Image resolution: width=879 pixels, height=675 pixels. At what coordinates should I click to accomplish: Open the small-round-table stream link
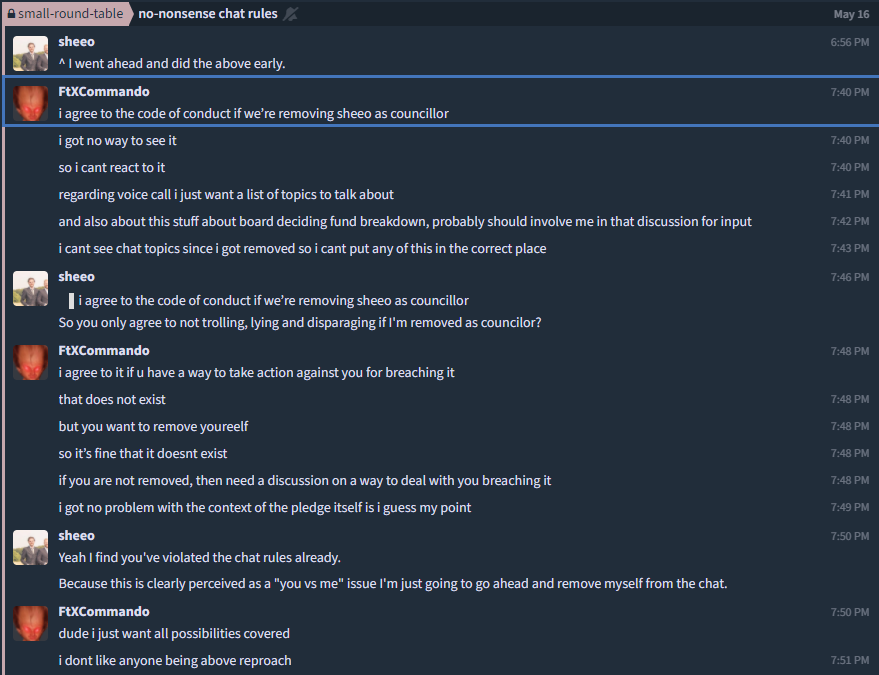[66, 13]
